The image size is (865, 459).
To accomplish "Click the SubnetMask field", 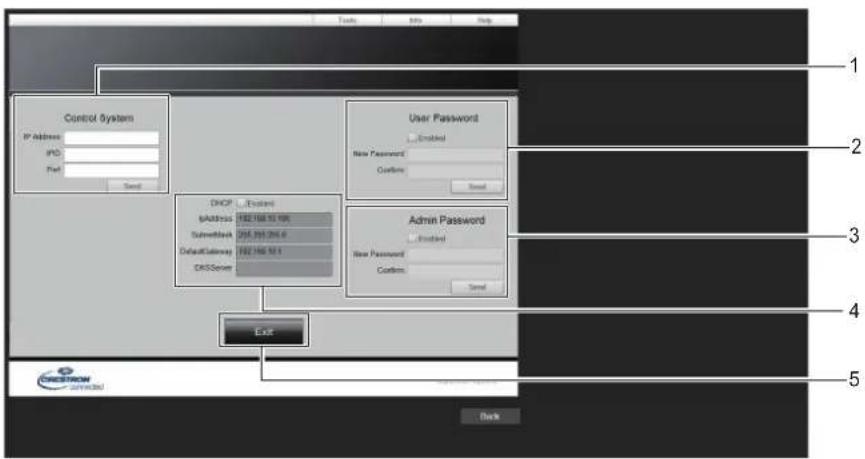I will [284, 235].
